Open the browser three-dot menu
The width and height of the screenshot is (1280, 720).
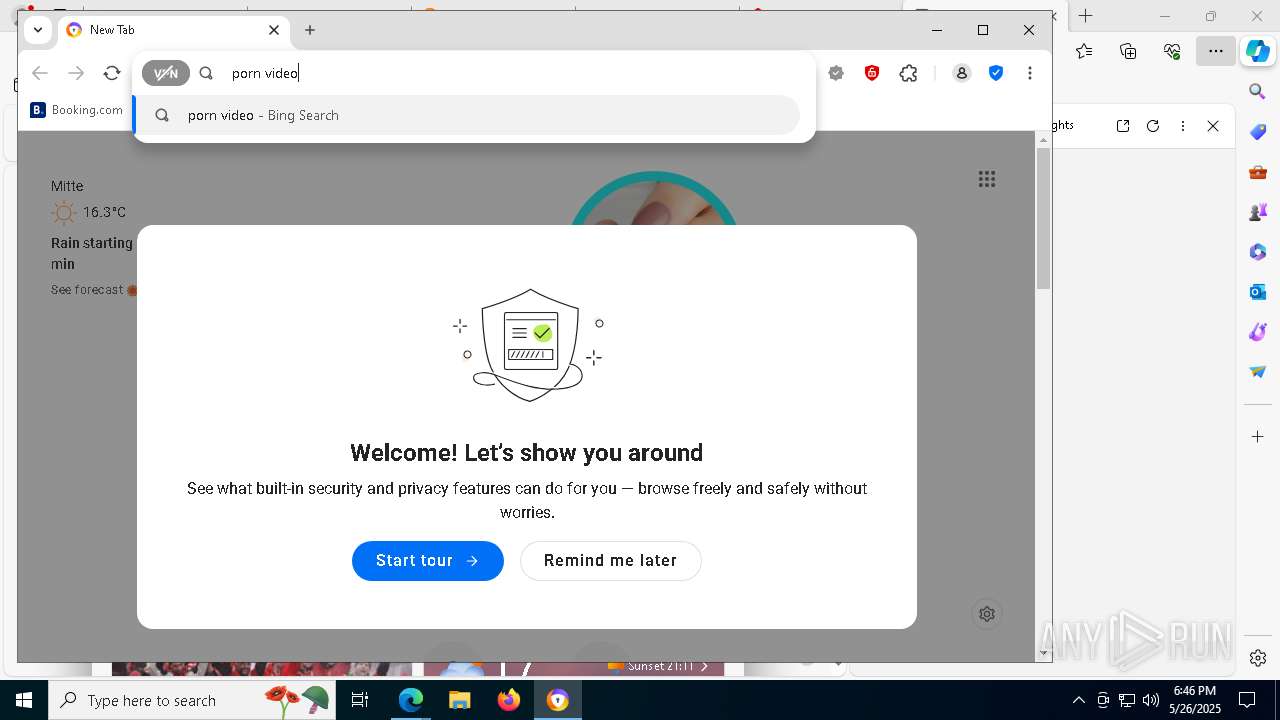click(x=1030, y=73)
